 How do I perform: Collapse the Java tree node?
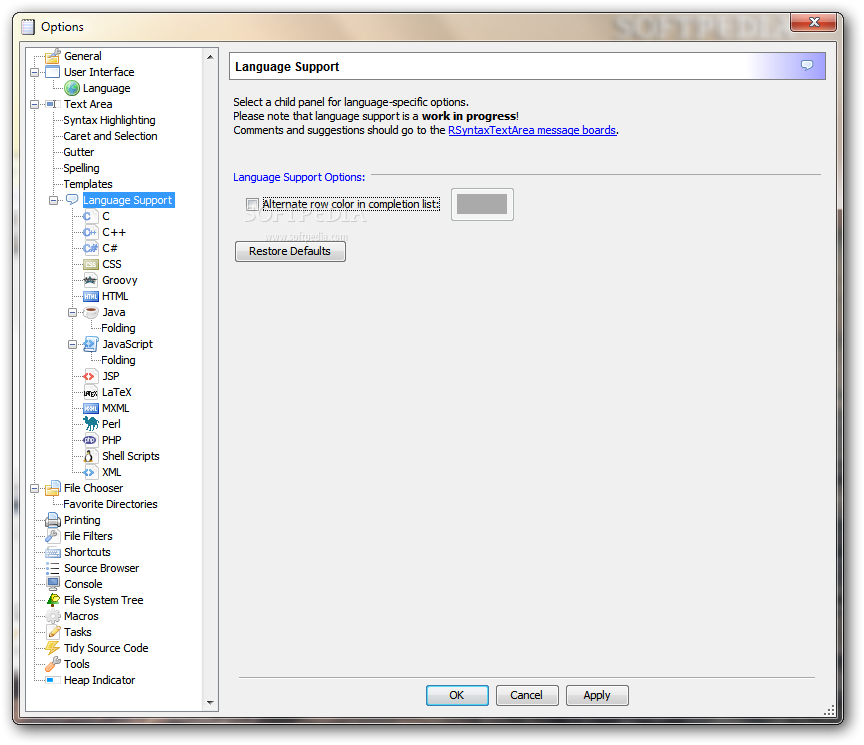point(72,312)
